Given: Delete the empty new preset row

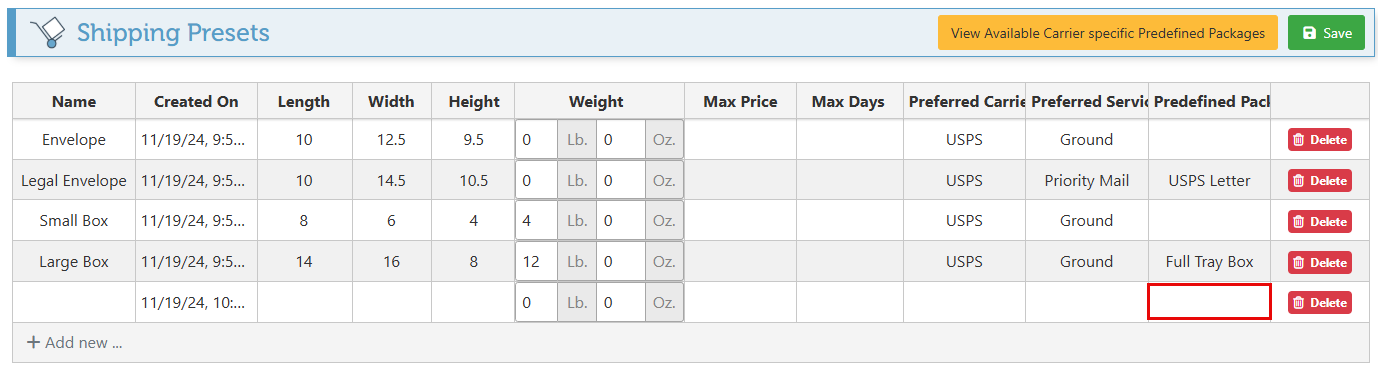Looking at the screenshot, I should (x=1319, y=302).
